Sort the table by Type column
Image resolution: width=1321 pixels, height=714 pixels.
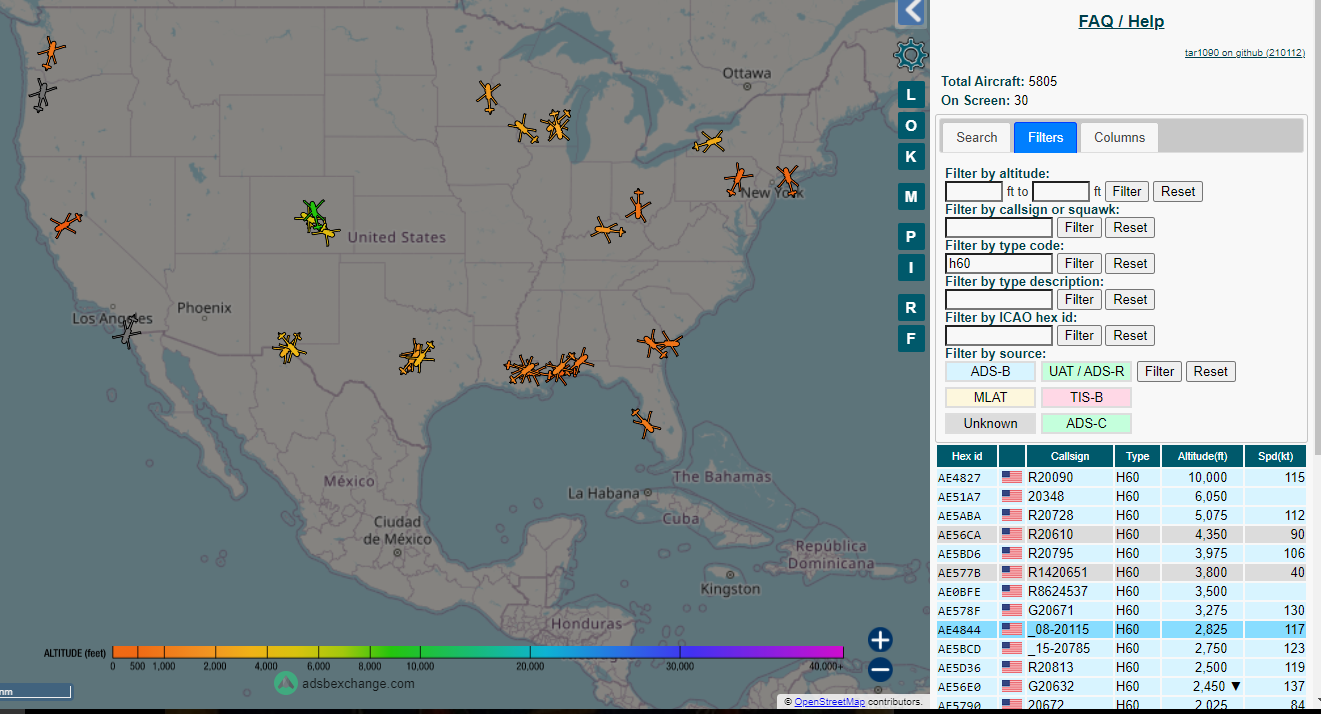pyautogui.click(x=1138, y=456)
